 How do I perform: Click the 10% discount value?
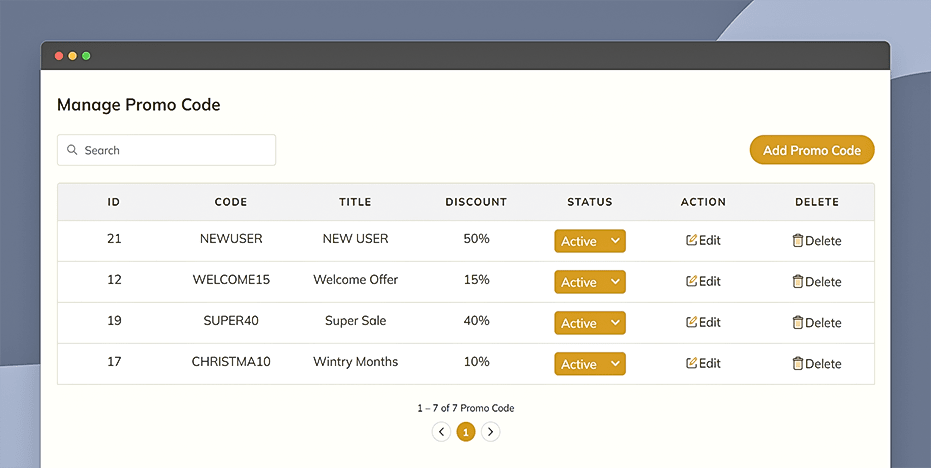(476, 362)
